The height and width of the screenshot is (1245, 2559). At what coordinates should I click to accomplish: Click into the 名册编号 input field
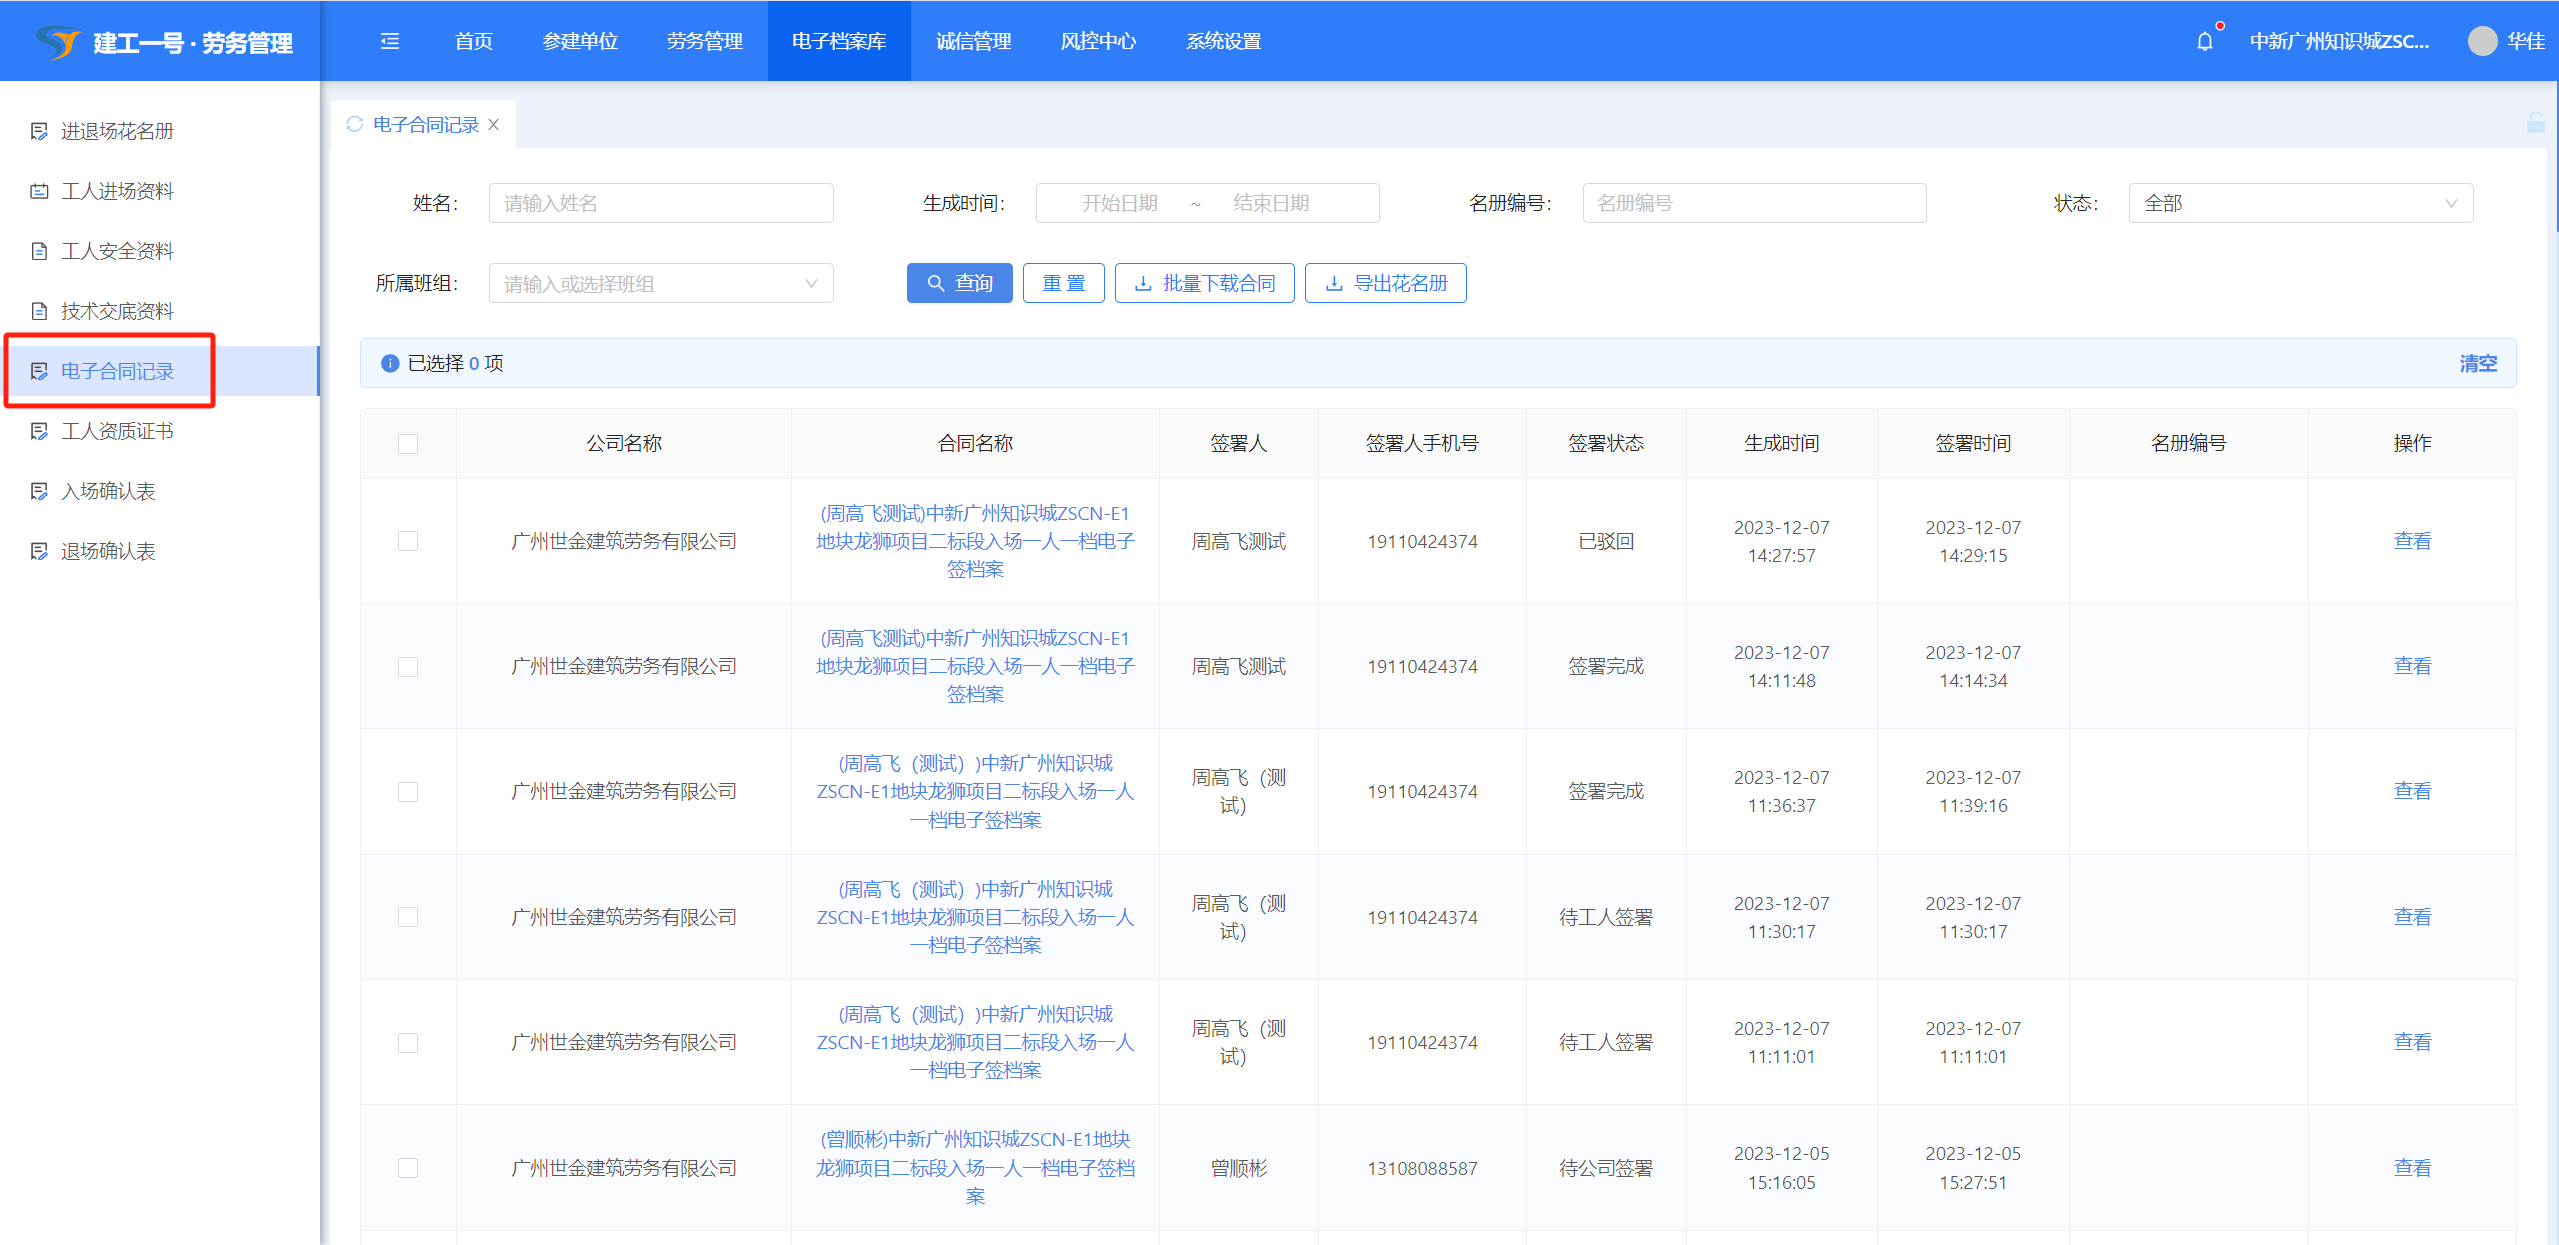pos(1753,203)
